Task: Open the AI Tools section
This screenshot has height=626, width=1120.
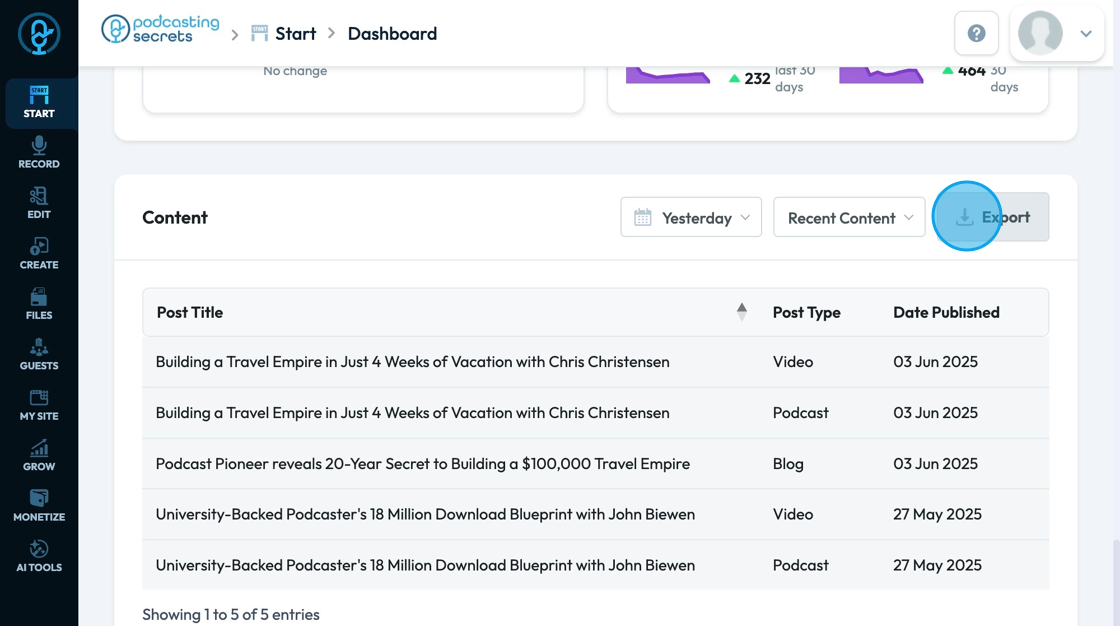Action: click(x=39, y=557)
